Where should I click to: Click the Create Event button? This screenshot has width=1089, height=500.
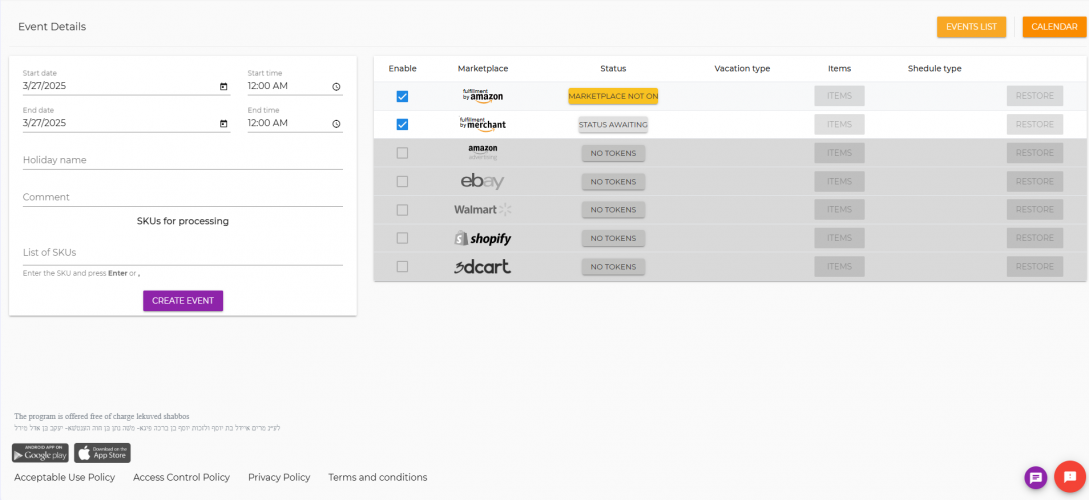tap(183, 301)
